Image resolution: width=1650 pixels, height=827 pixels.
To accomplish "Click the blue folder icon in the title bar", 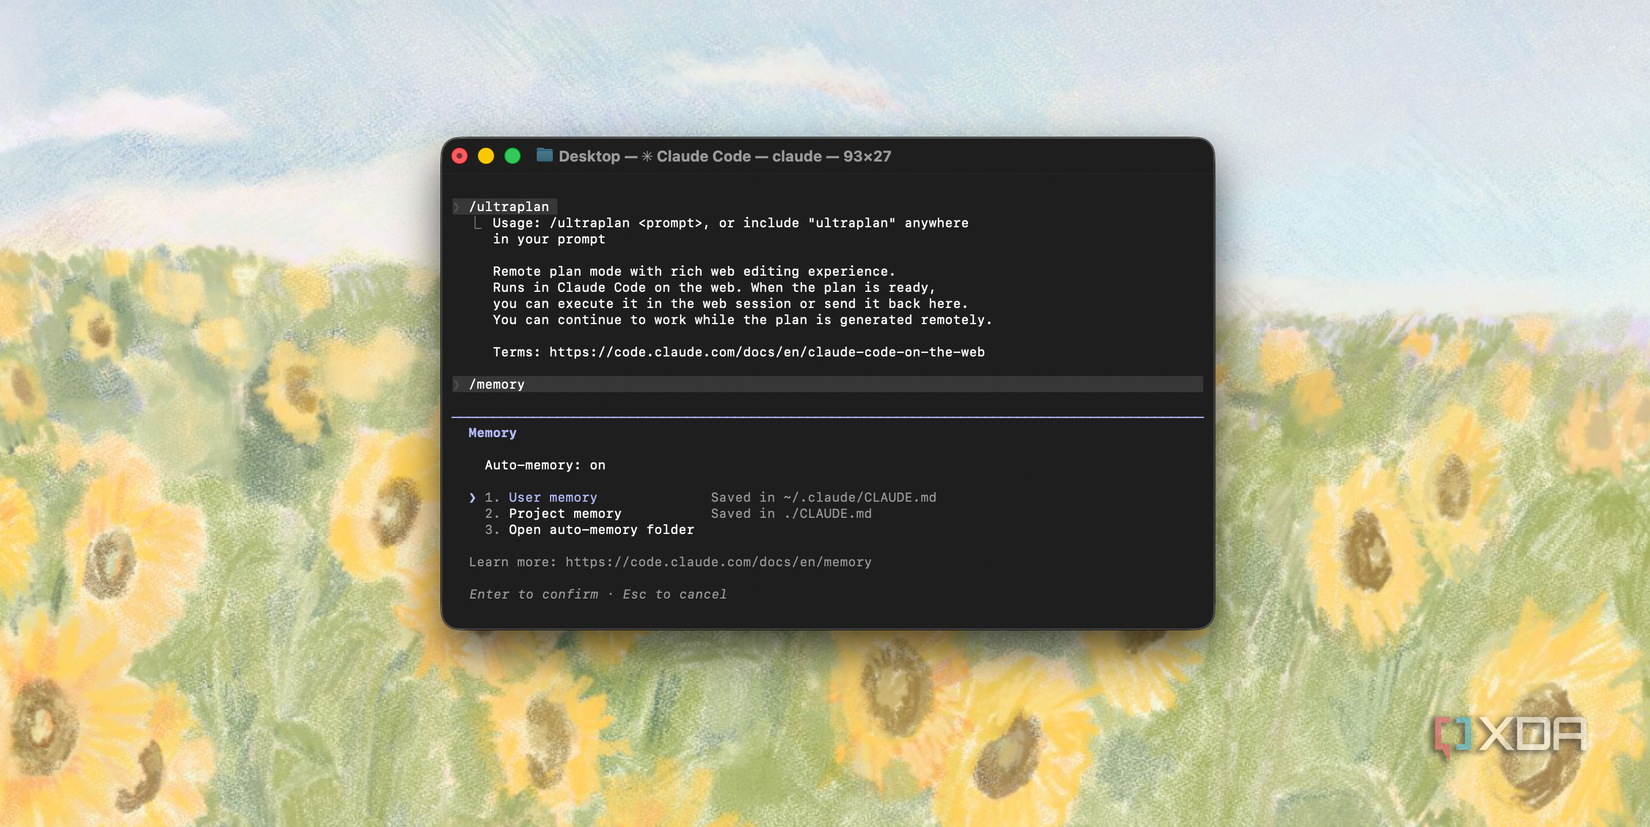I will [545, 155].
